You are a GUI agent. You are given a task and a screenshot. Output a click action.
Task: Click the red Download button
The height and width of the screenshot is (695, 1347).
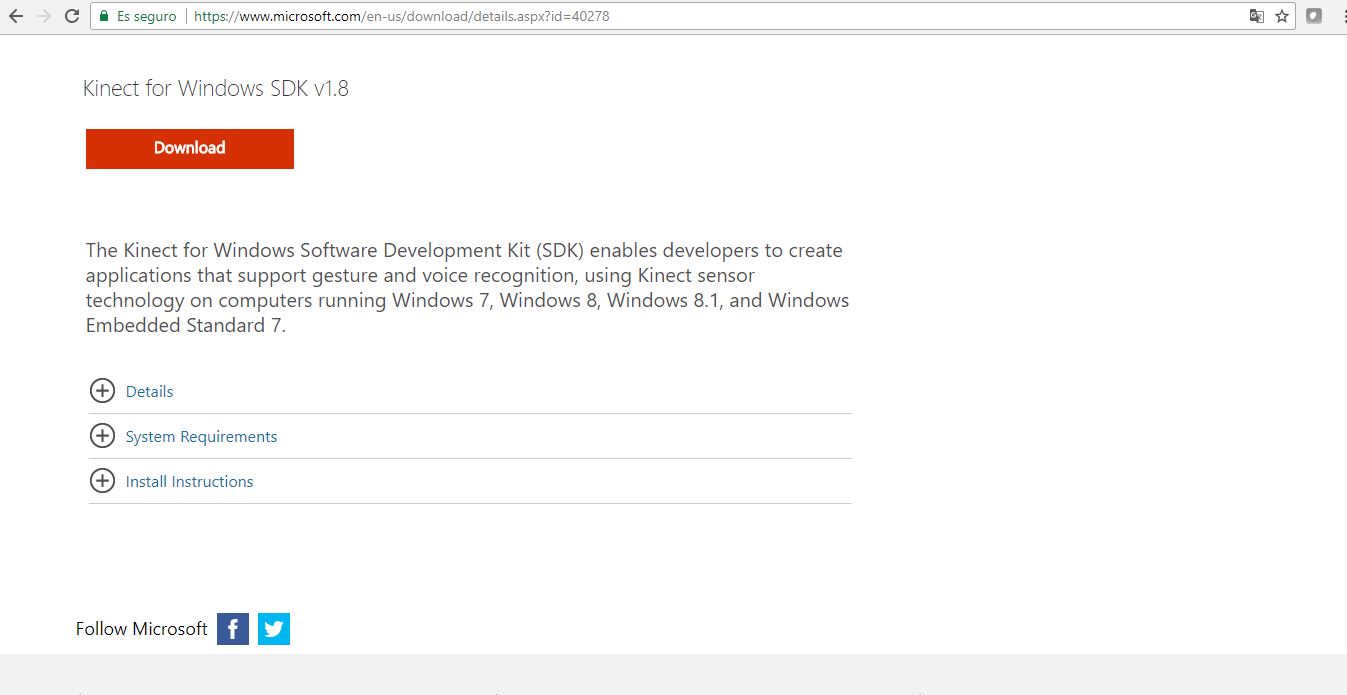coord(190,148)
